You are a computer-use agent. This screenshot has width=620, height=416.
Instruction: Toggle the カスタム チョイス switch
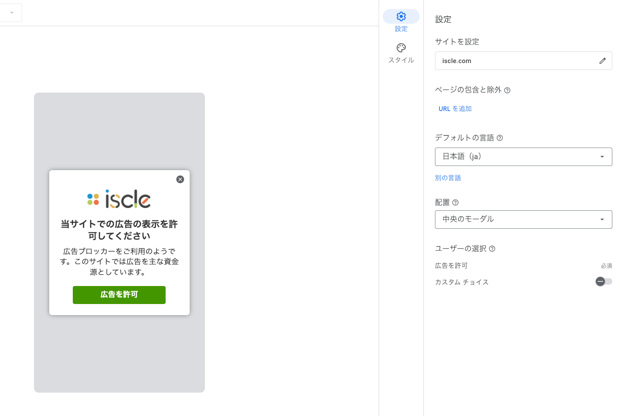point(603,282)
